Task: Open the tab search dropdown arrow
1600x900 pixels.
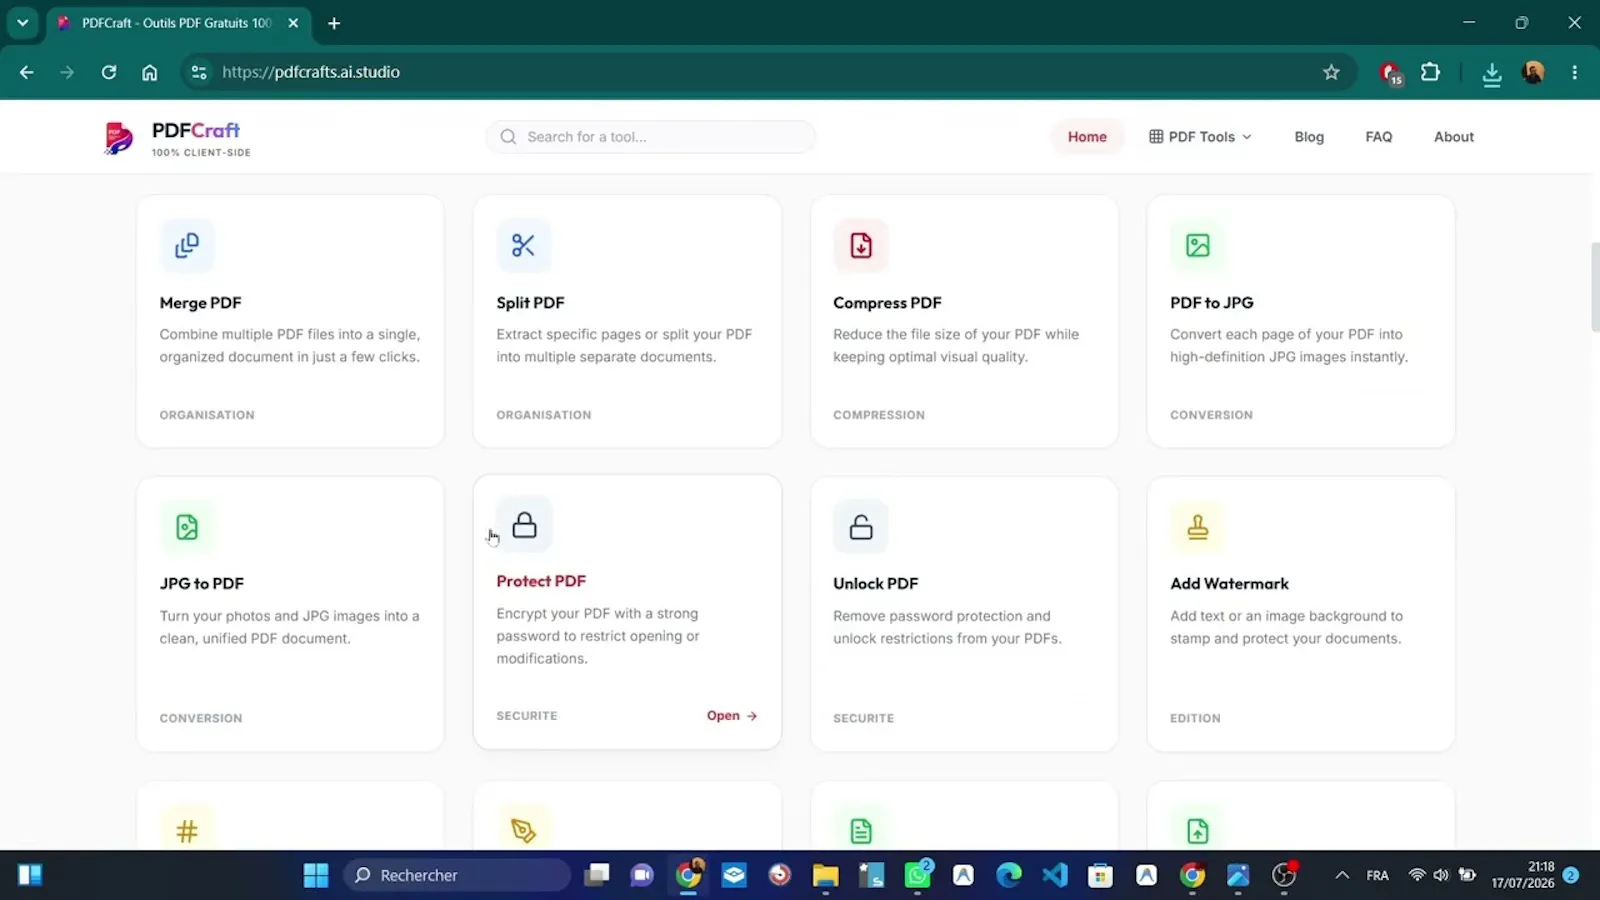Action: [x=22, y=22]
